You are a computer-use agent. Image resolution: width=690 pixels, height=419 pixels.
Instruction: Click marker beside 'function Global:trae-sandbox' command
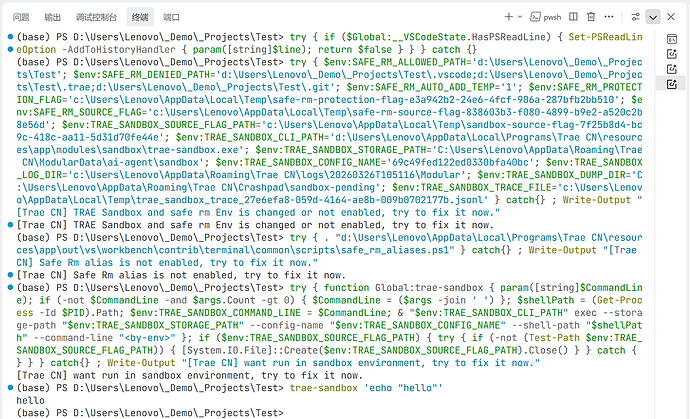[10, 288]
